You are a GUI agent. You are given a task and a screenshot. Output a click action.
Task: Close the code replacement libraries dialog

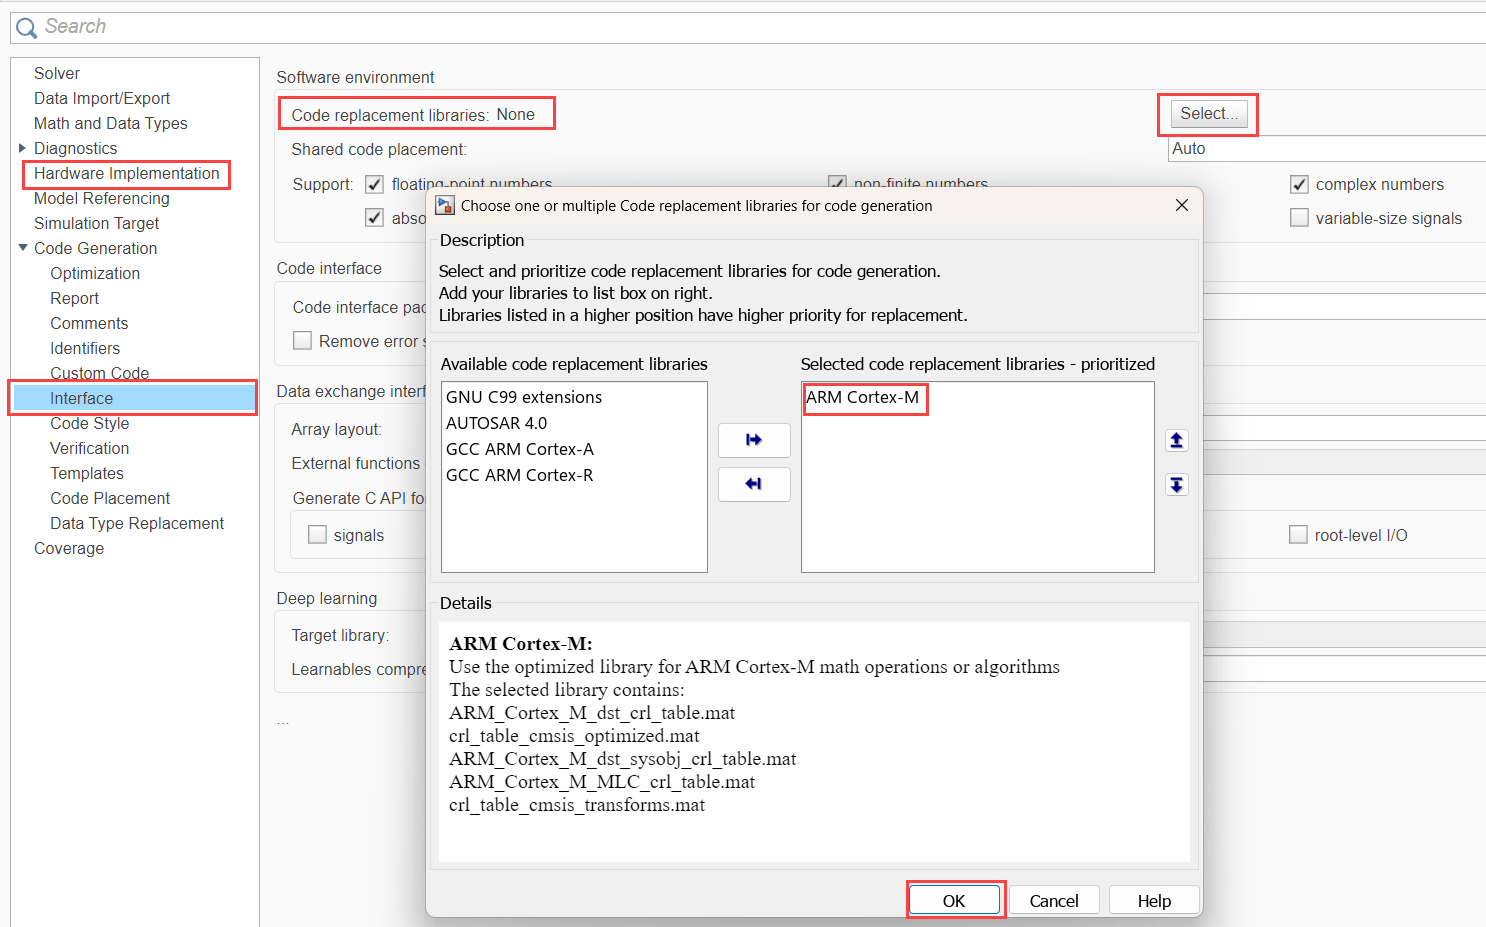tap(1181, 205)
